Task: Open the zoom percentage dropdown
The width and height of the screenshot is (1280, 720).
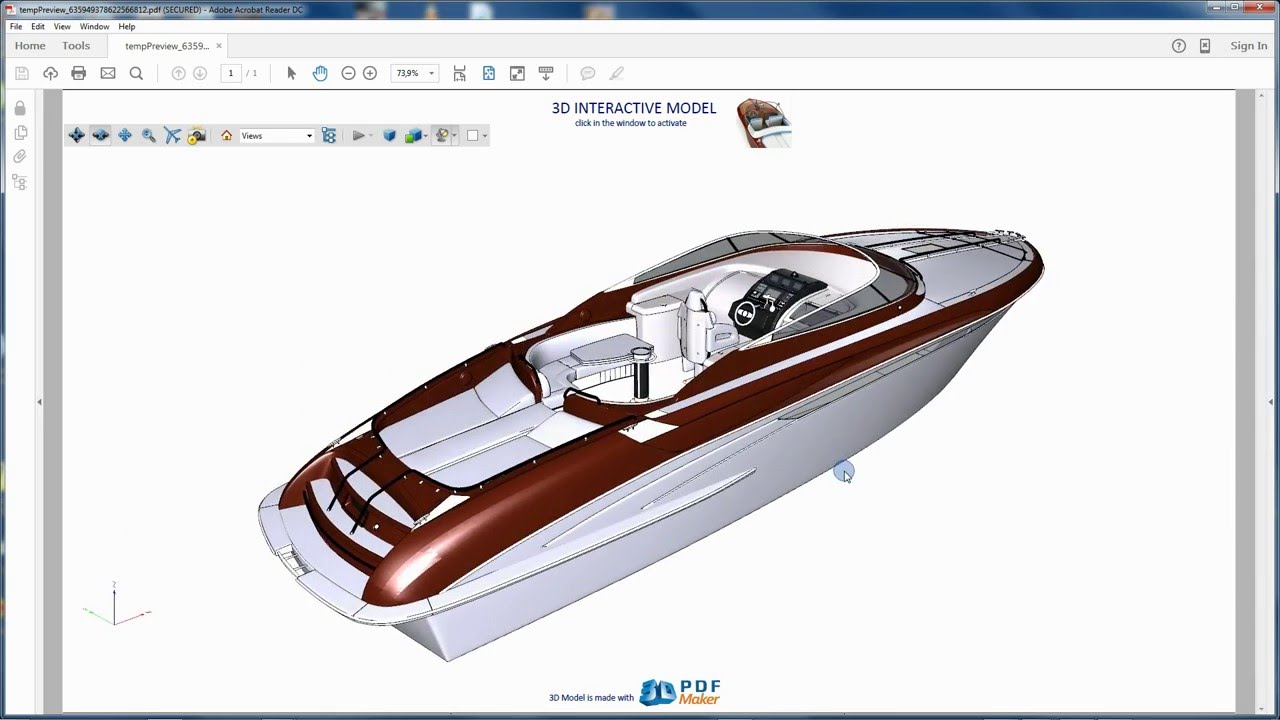Action: tap(432, 73)
